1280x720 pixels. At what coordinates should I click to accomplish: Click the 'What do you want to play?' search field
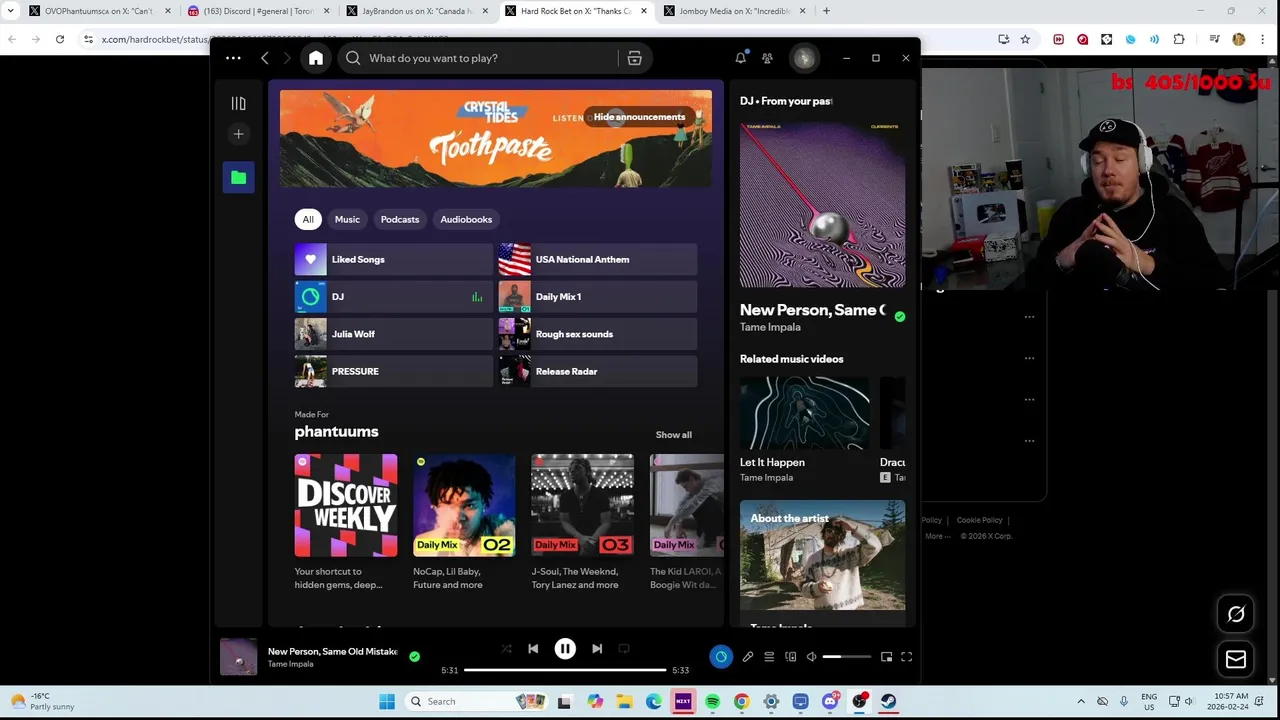(480, 58)
